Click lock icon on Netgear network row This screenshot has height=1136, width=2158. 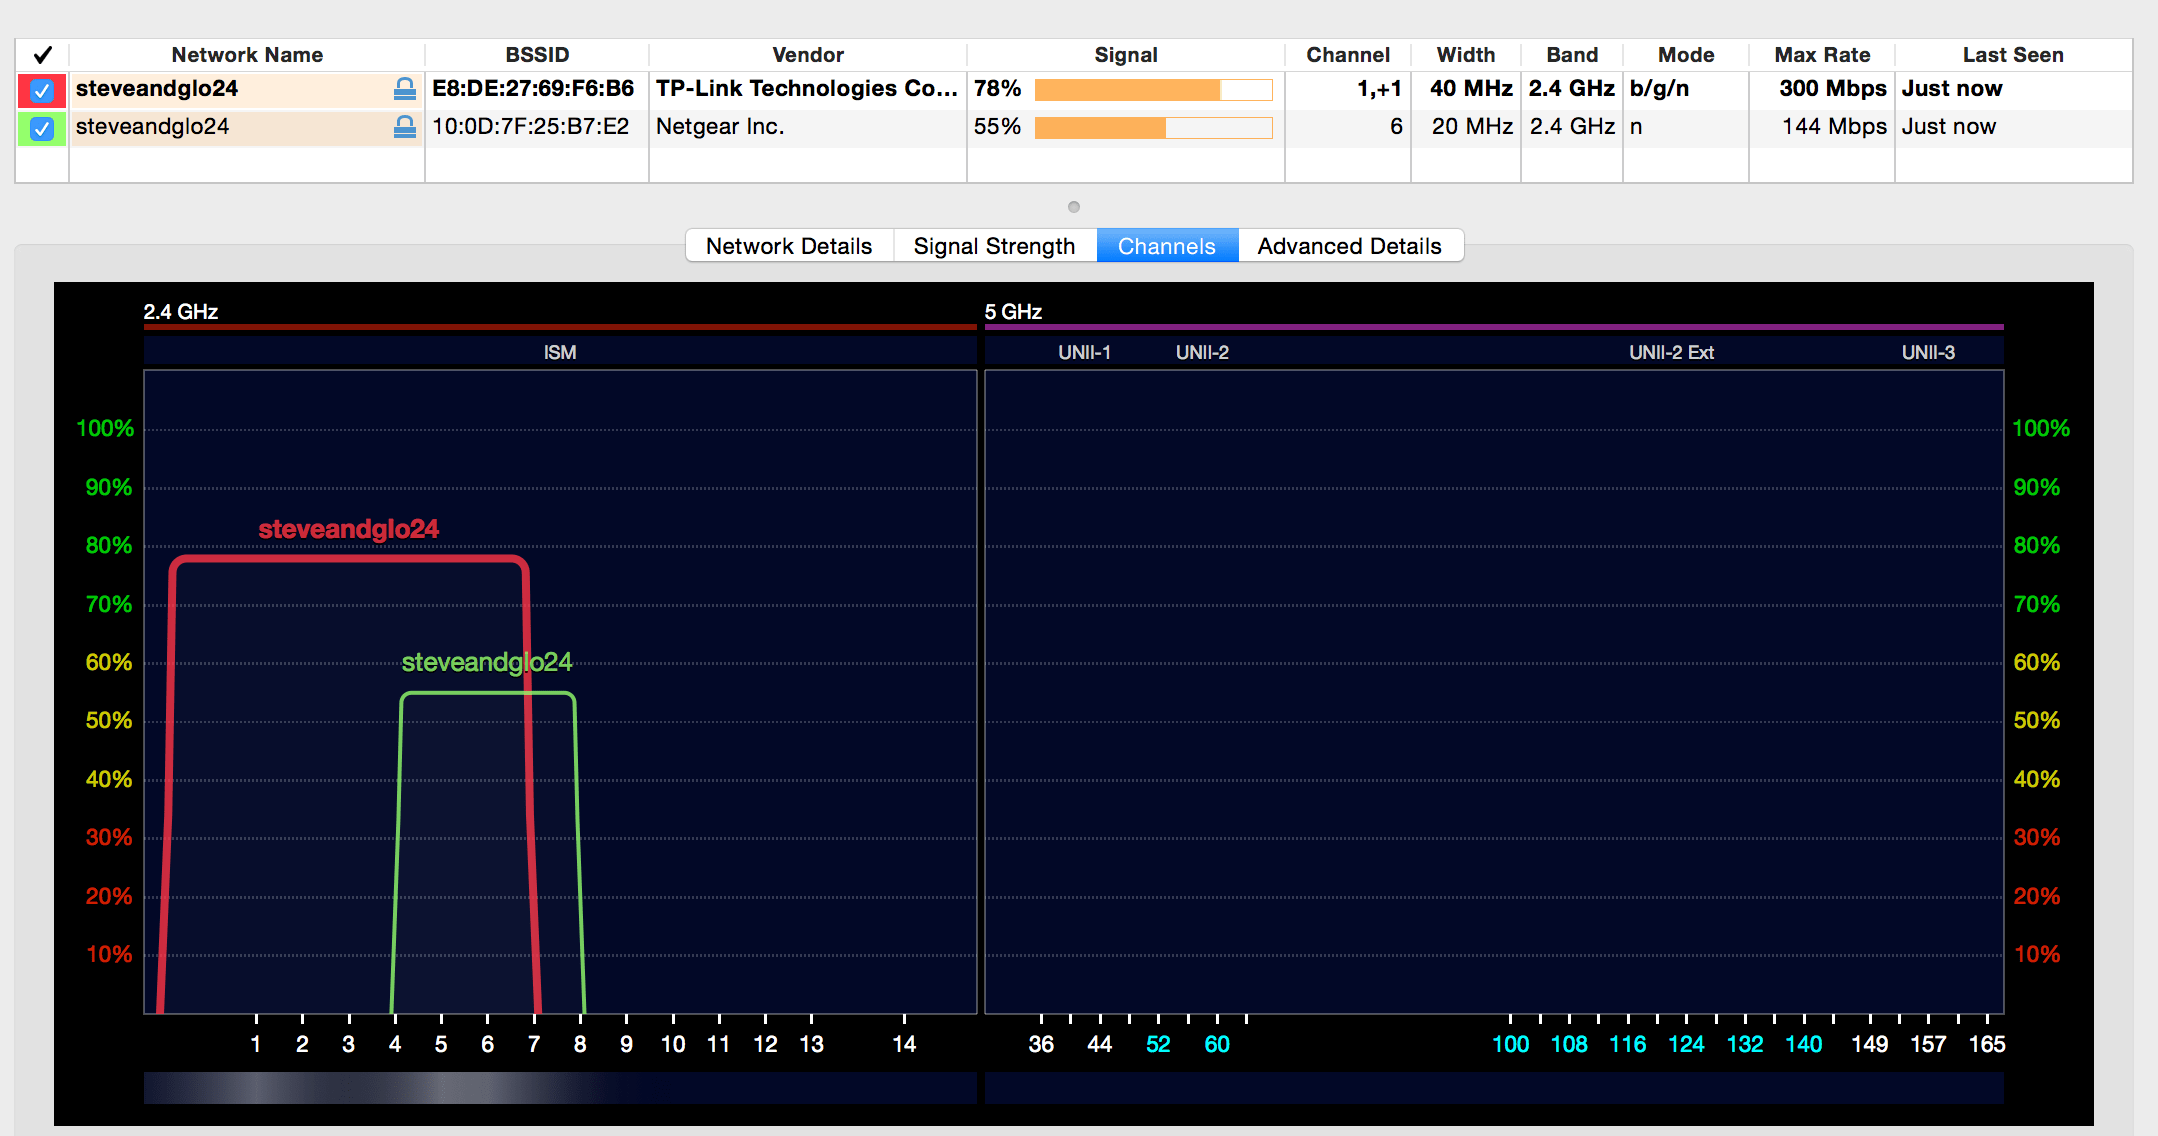pyautogui.click(x=404, y=127)
